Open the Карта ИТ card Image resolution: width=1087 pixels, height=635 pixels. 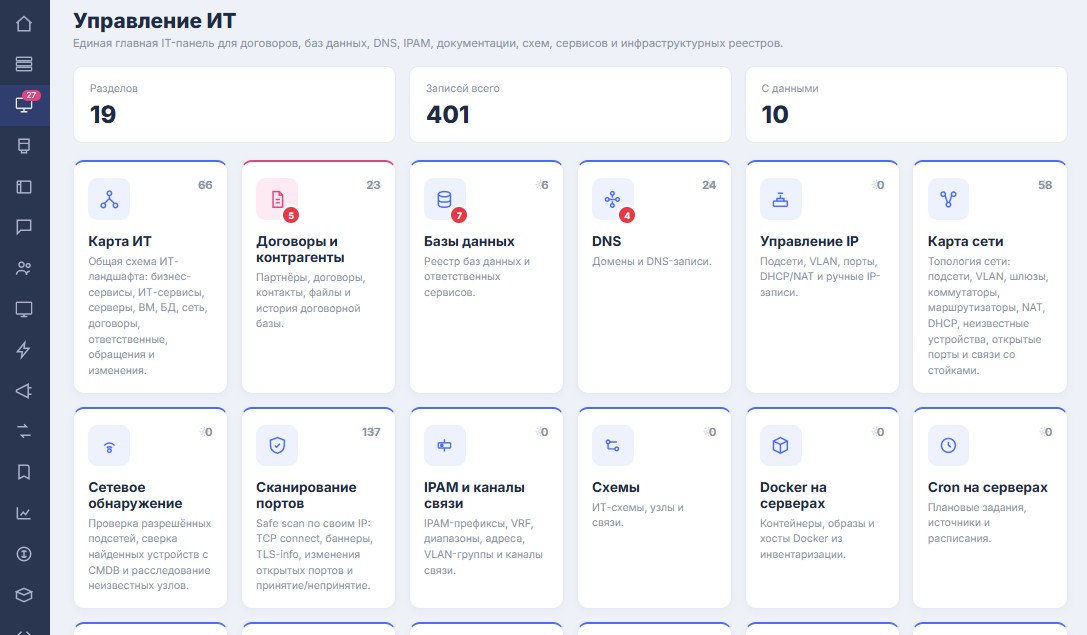pos(150,277)
